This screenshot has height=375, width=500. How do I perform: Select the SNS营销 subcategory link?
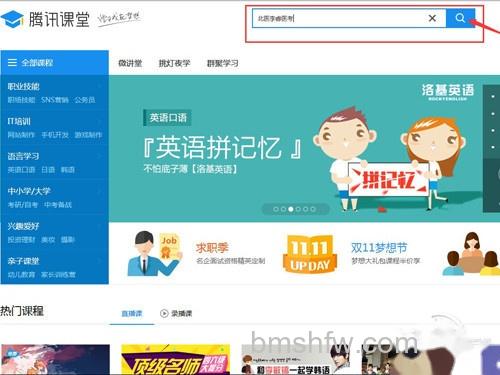click(x=55, y=100)
